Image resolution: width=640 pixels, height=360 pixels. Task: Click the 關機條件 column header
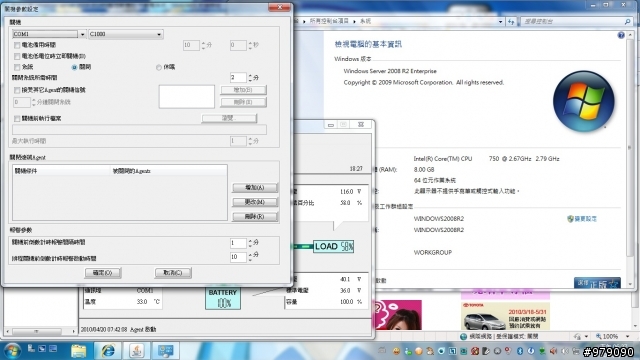61,171
